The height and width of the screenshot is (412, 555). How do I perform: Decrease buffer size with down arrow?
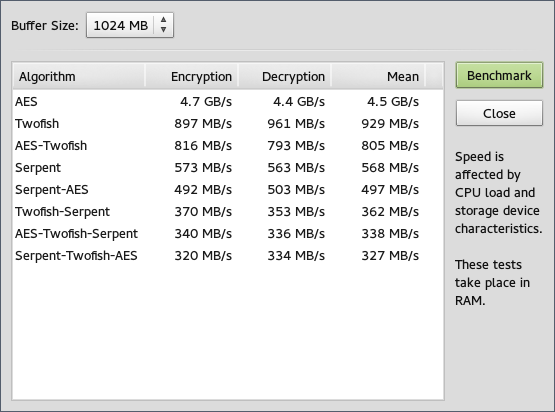(163, 30)
